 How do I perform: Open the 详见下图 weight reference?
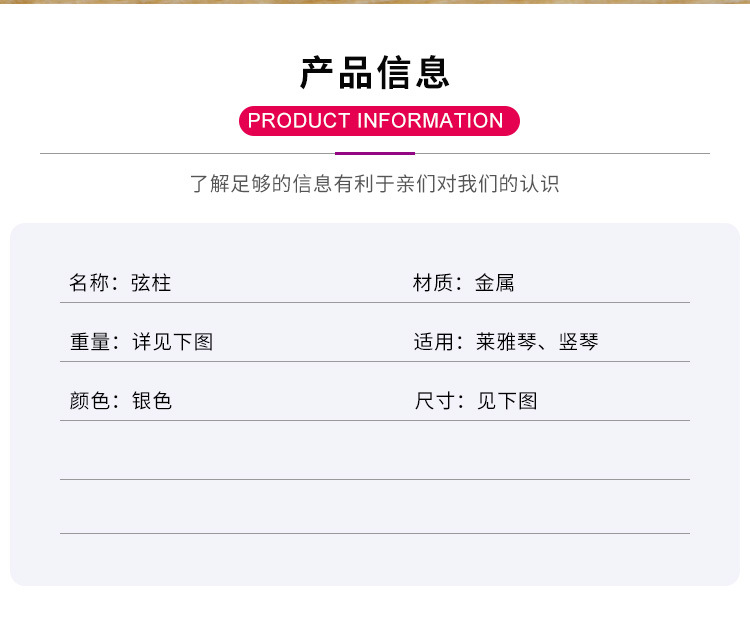click(173, 342)
